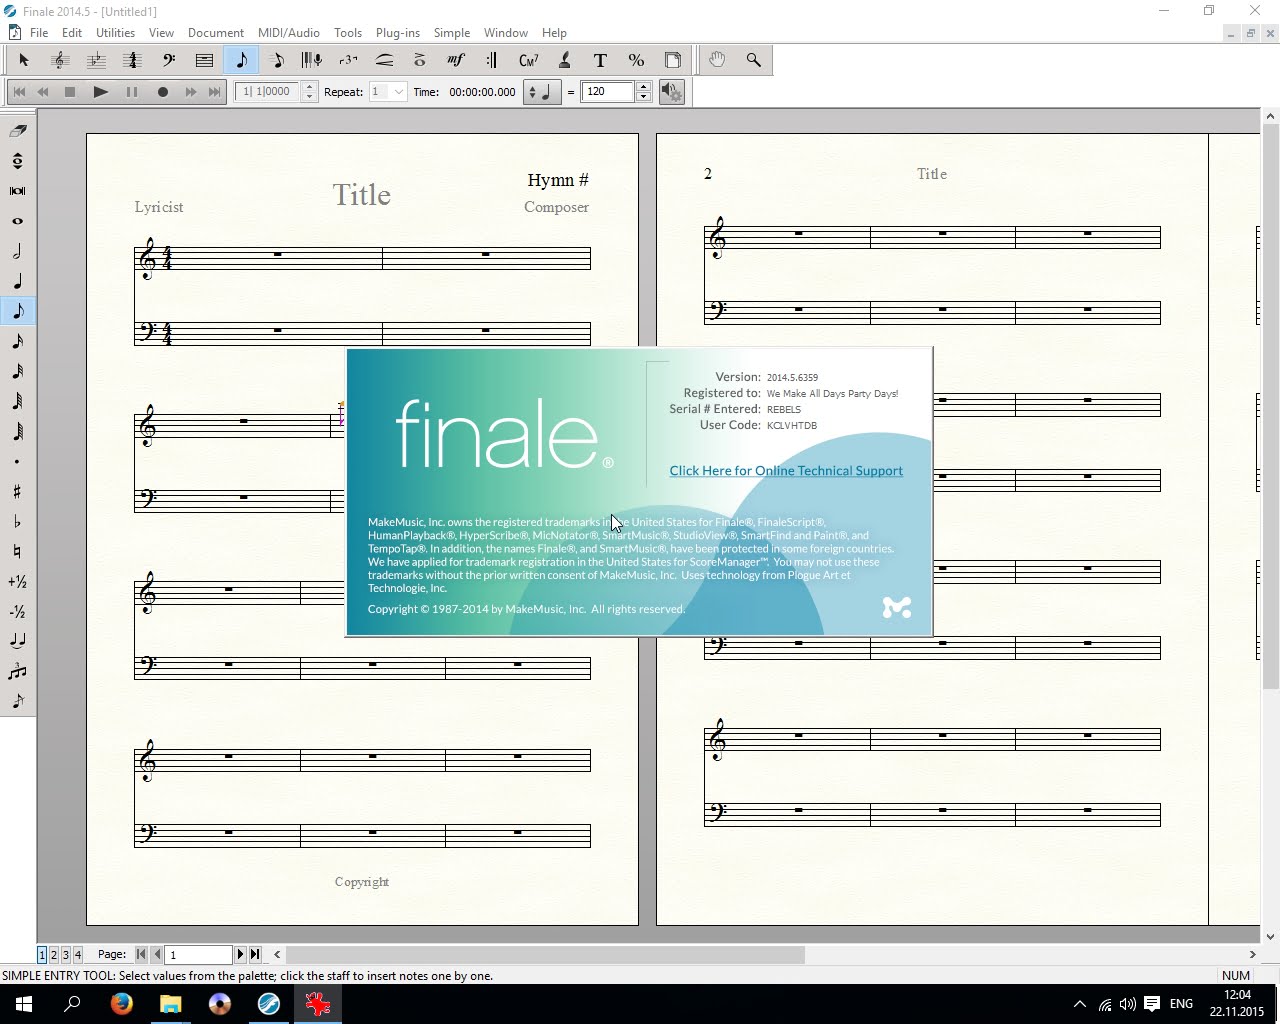Screen dimensions: 1280x1024
Task: Open the Simple menu
Action: [x=451, y=33]
